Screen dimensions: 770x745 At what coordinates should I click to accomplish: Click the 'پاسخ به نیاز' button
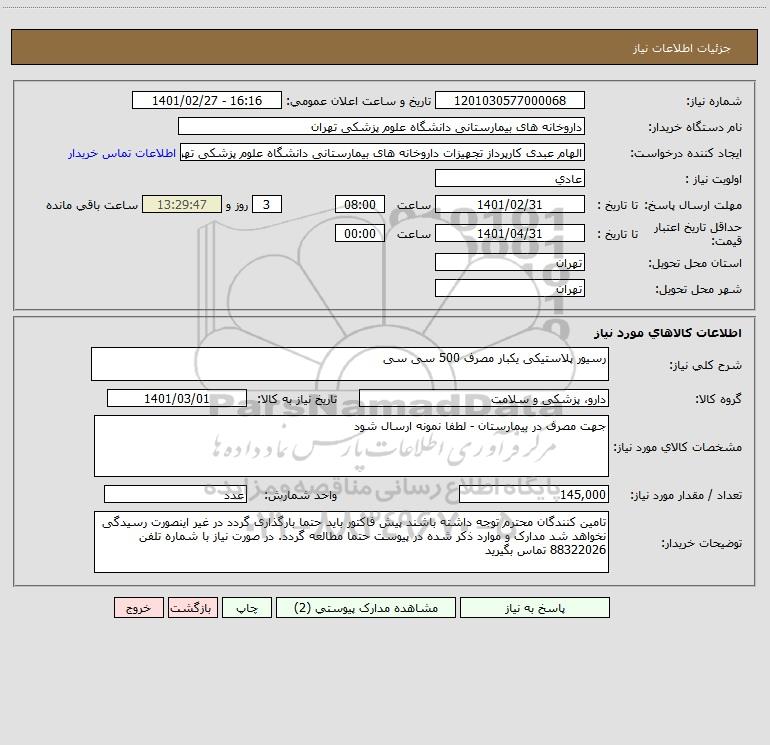click(535, 607)
